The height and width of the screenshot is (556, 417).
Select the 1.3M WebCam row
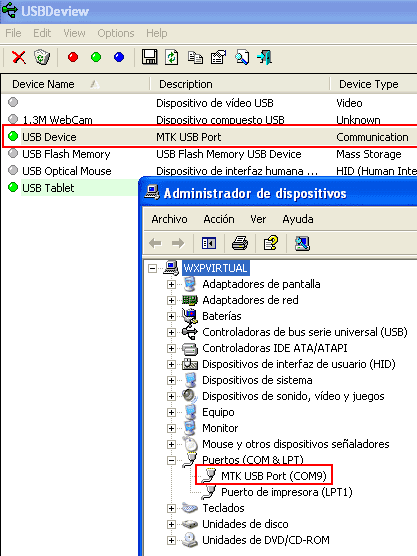tap(210, 119)
